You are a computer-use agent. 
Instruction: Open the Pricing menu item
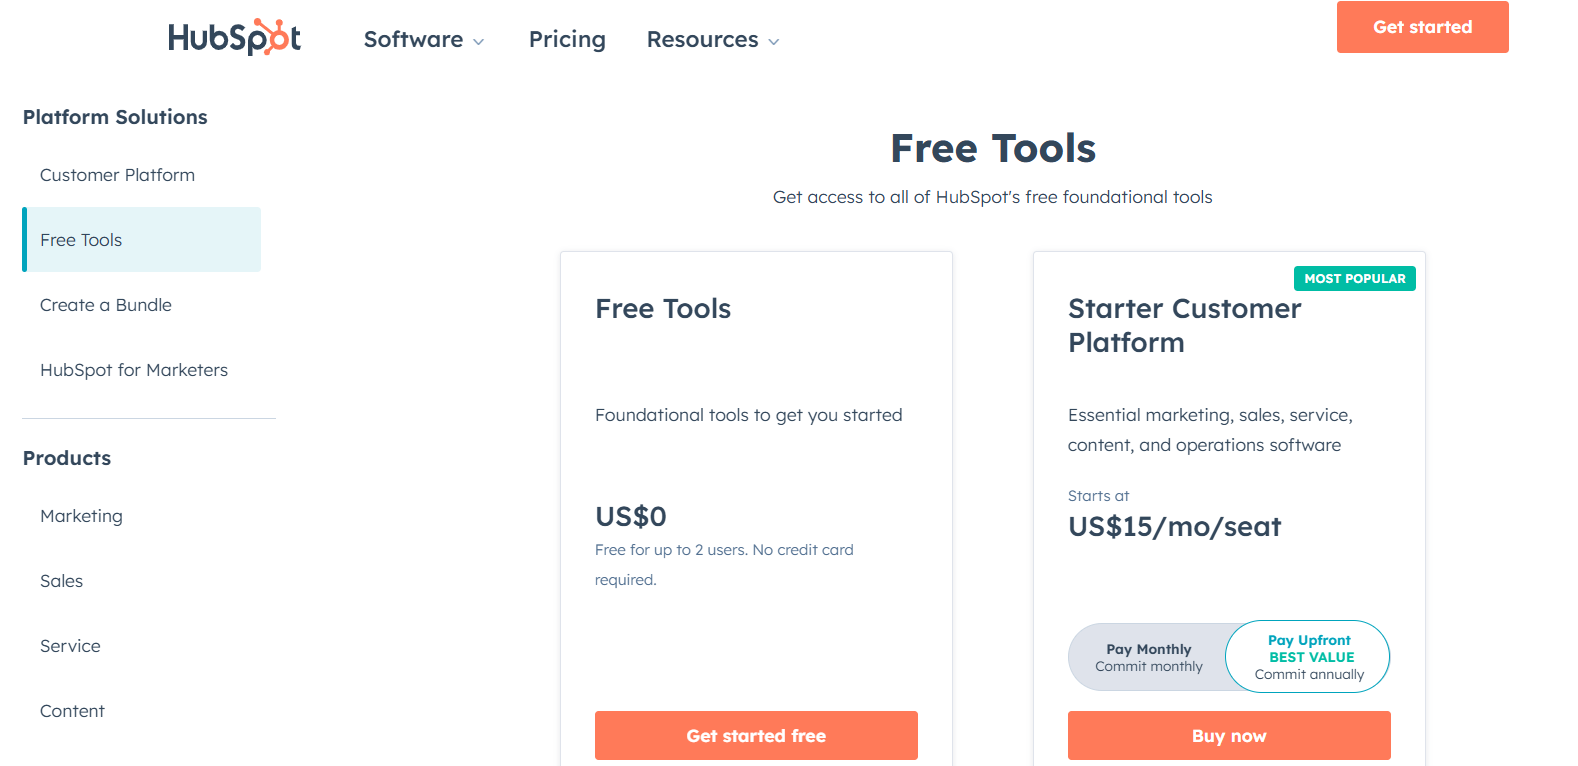tap(567, 39)
